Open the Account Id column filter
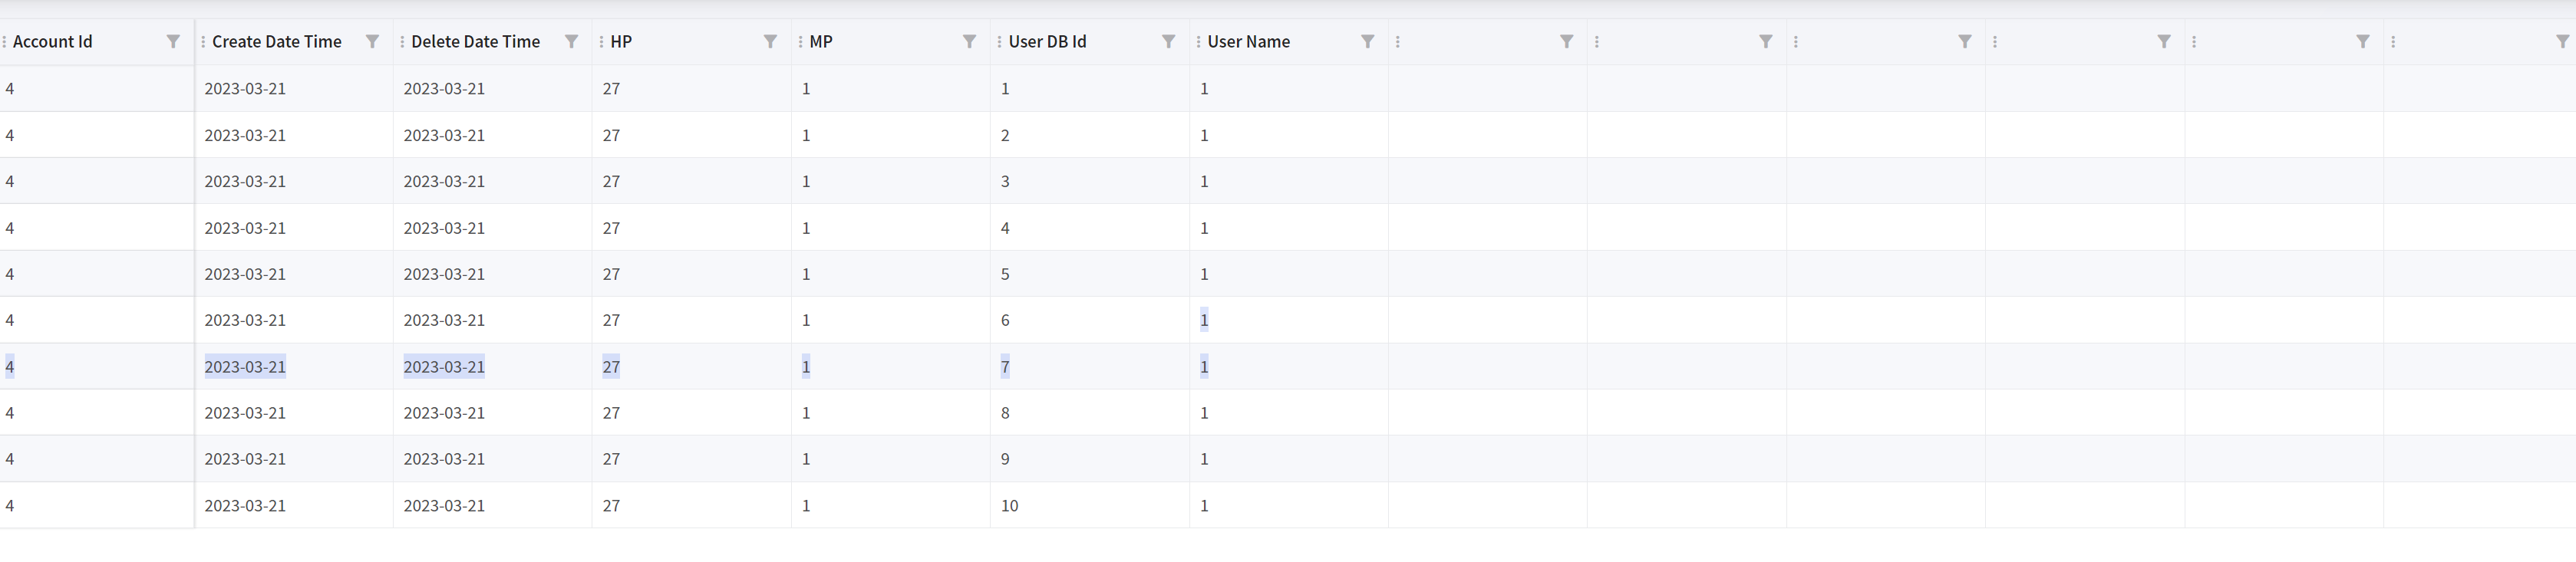The width and height of the screenshot is (2576, 562). point(173,42)
